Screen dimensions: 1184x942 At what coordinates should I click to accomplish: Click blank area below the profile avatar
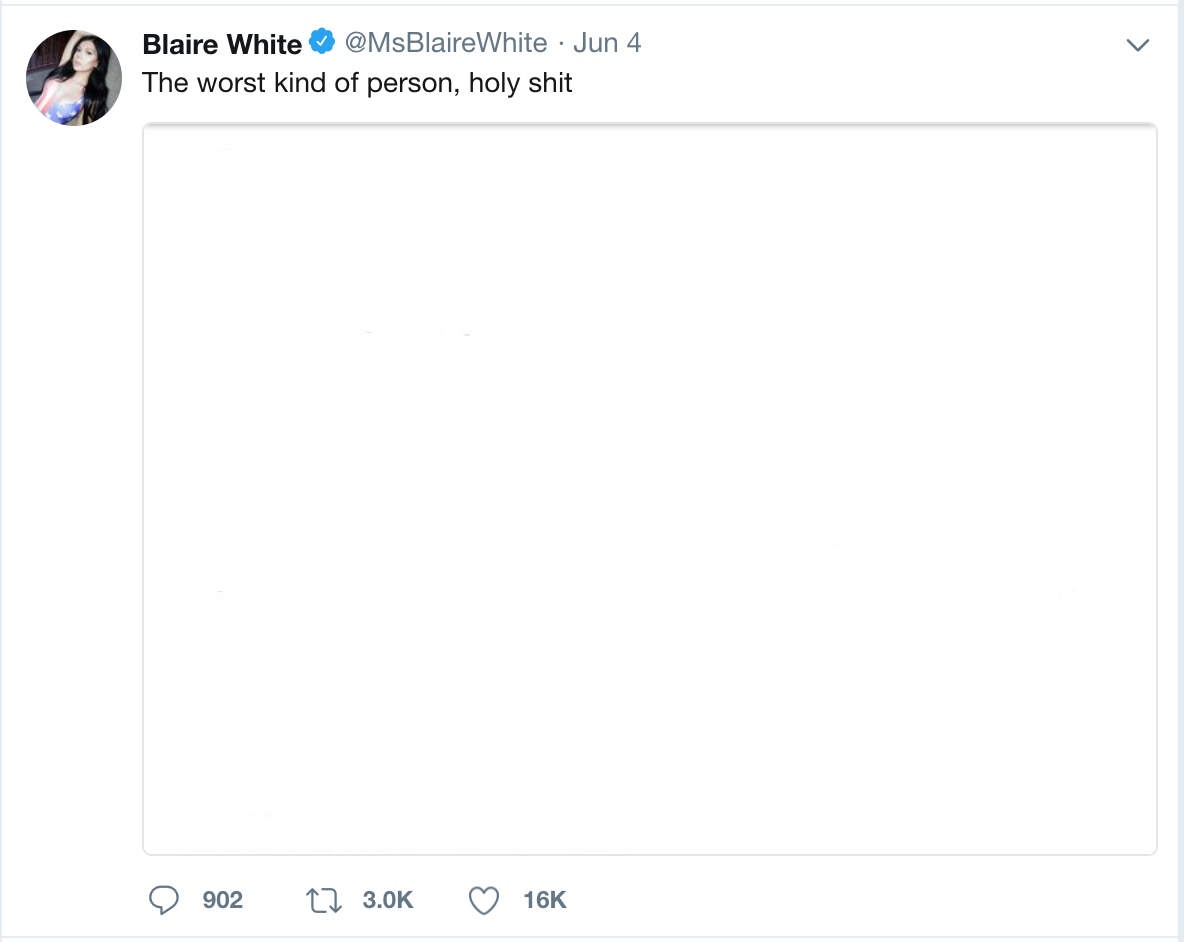(x=74, y=491)
